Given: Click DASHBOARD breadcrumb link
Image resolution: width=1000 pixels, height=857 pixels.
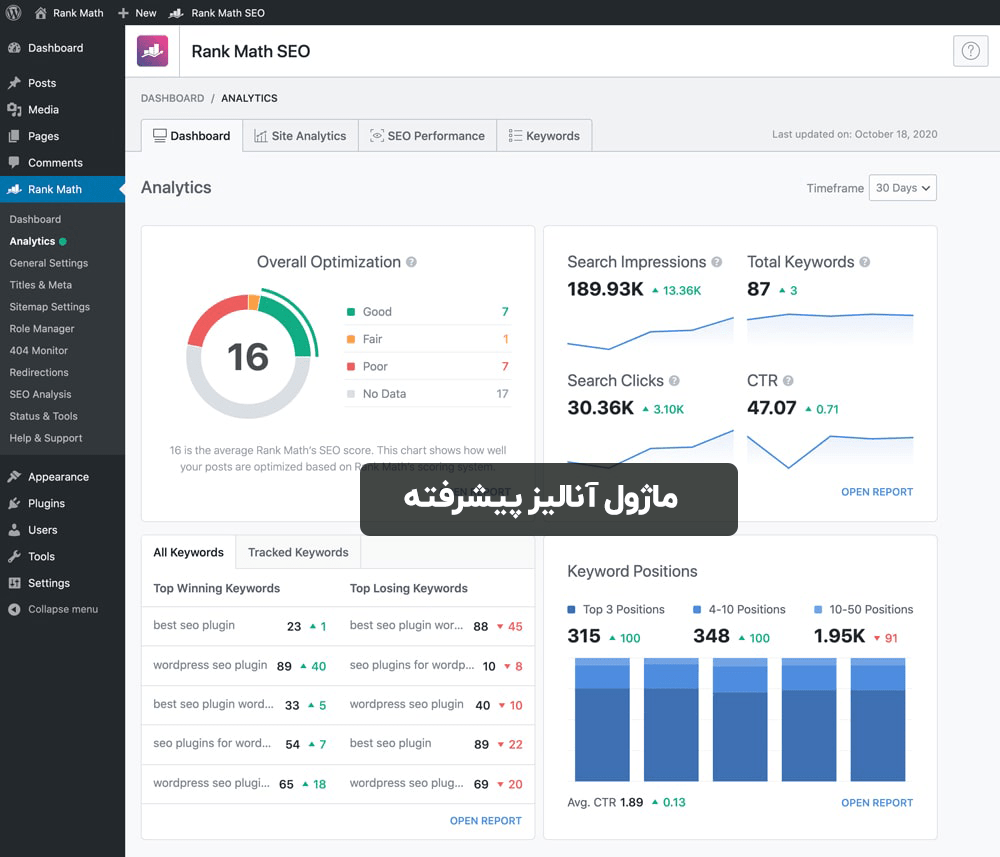Looking at the screenshot, I should pyautogui.click(x=172, y=98).
